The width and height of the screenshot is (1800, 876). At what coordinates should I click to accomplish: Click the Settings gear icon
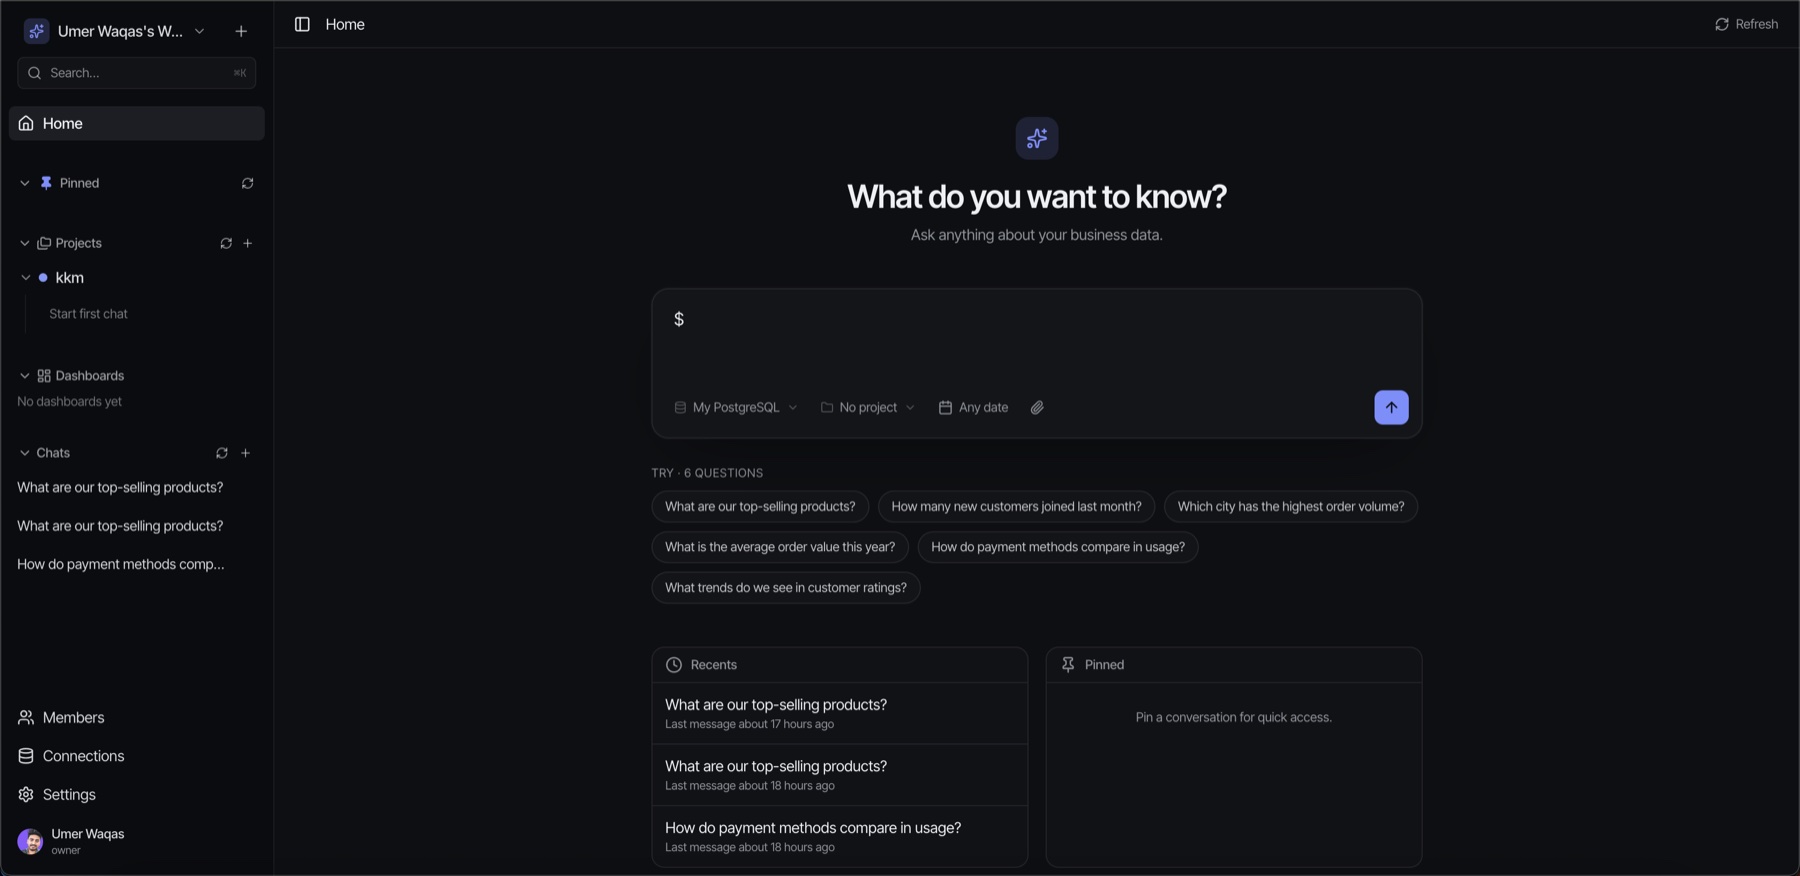tap(26, 795)
